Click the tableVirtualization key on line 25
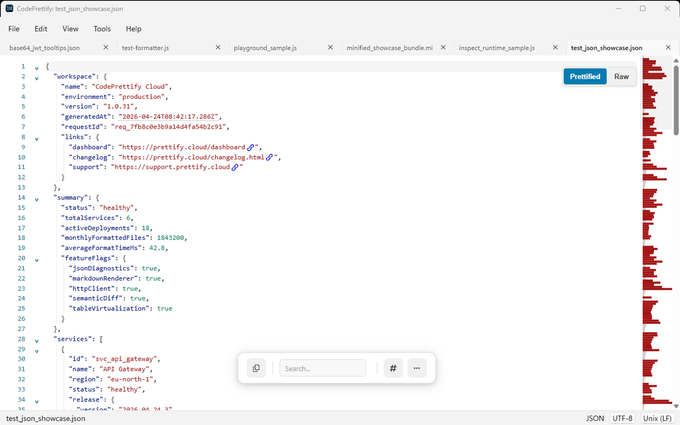The width and height of the screenshot is (680, 425). (109, 309)
